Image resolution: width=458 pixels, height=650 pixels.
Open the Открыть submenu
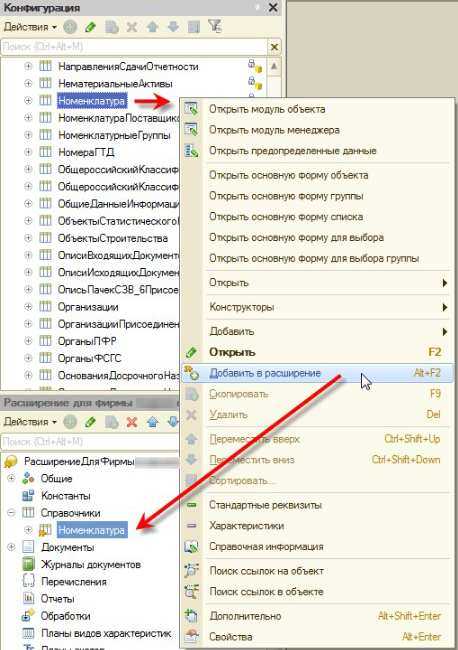(317, 283)
